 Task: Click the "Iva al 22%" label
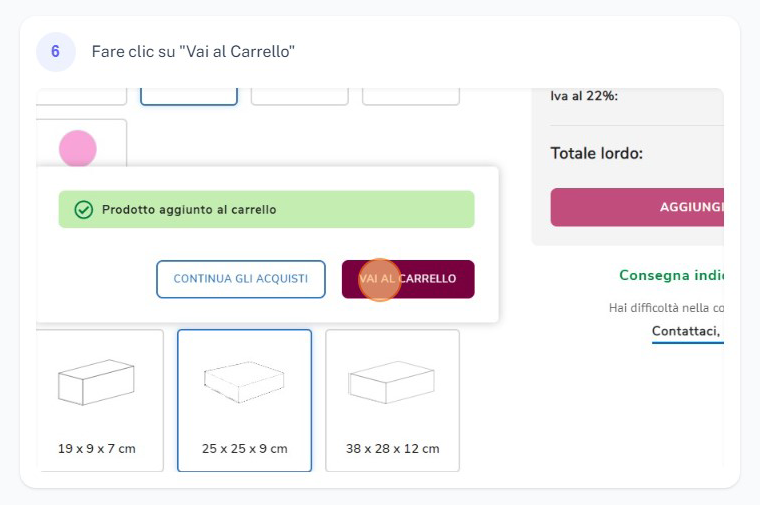point(584,96)
